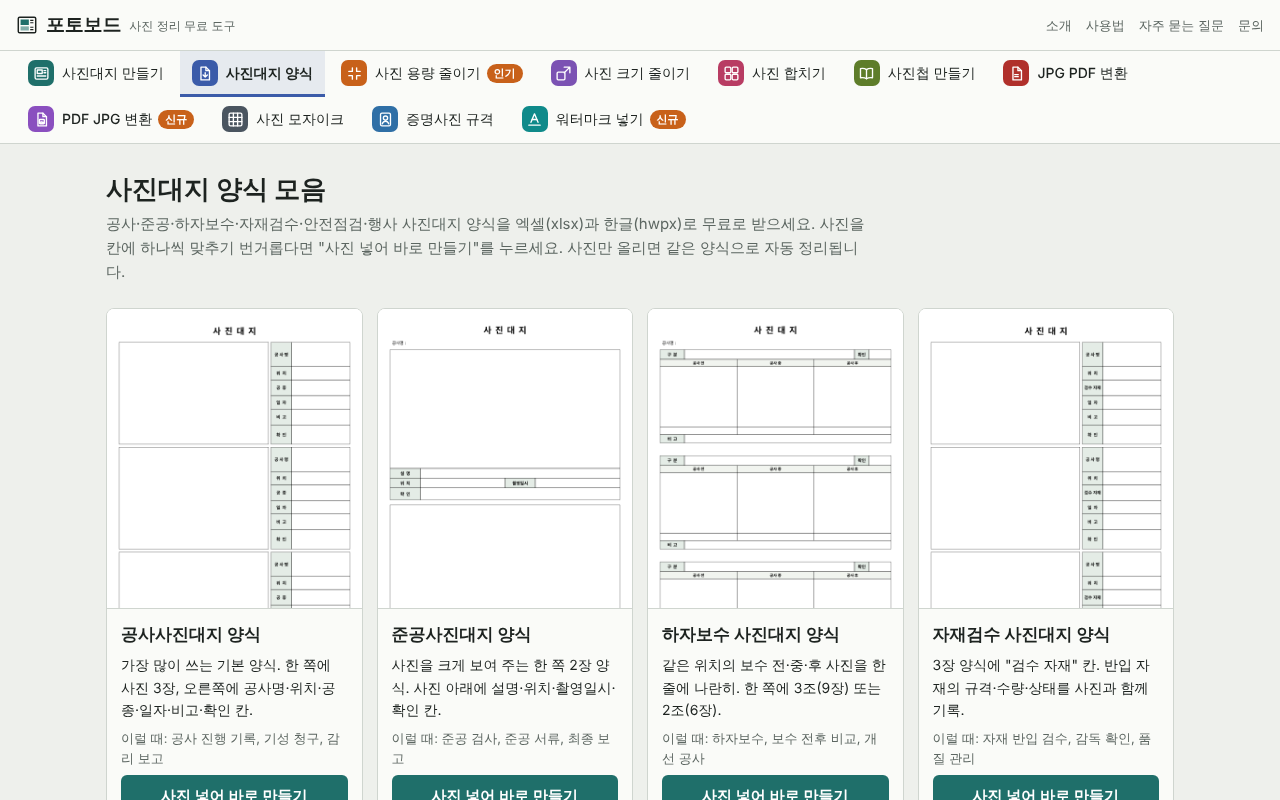Open the 사진대지 만들기 tab

click(96, 73)
